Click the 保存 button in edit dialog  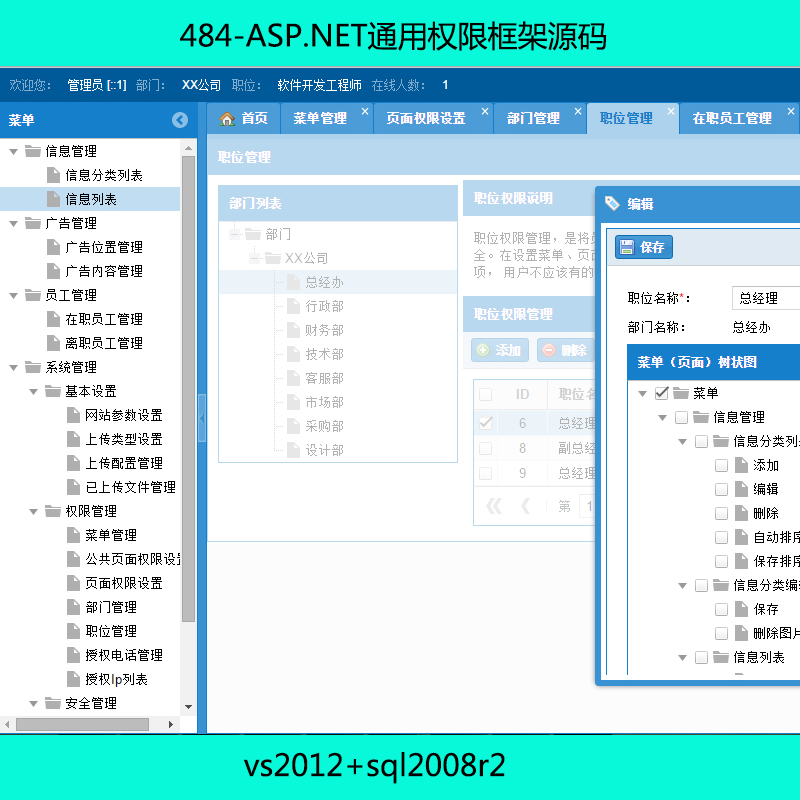(643, 247)
